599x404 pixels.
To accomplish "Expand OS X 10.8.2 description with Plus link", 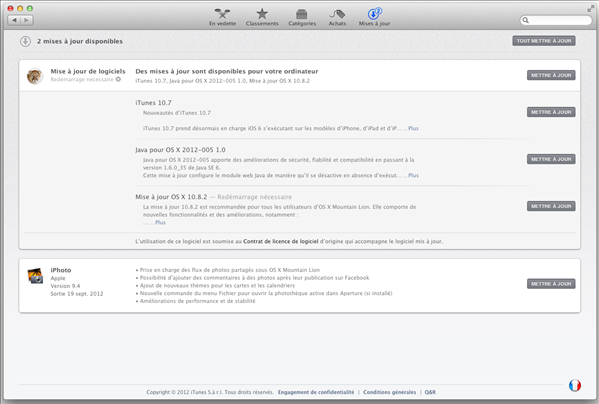I will (160, 222).
